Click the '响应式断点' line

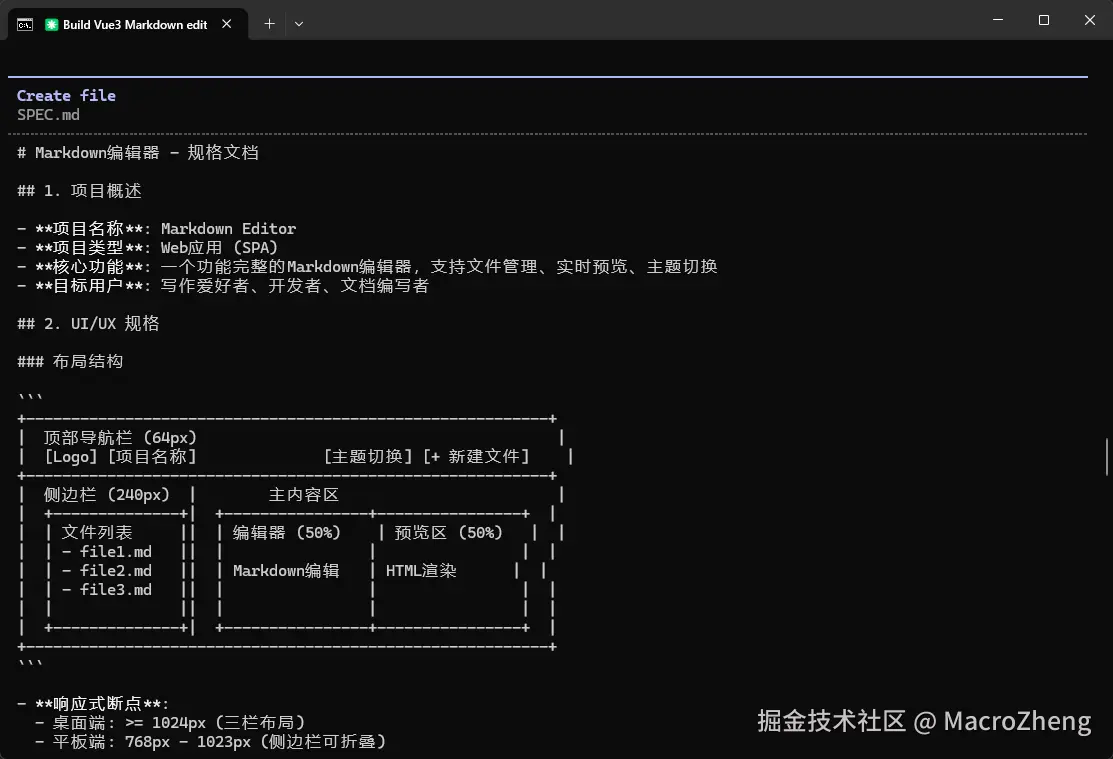pos(93,704)
